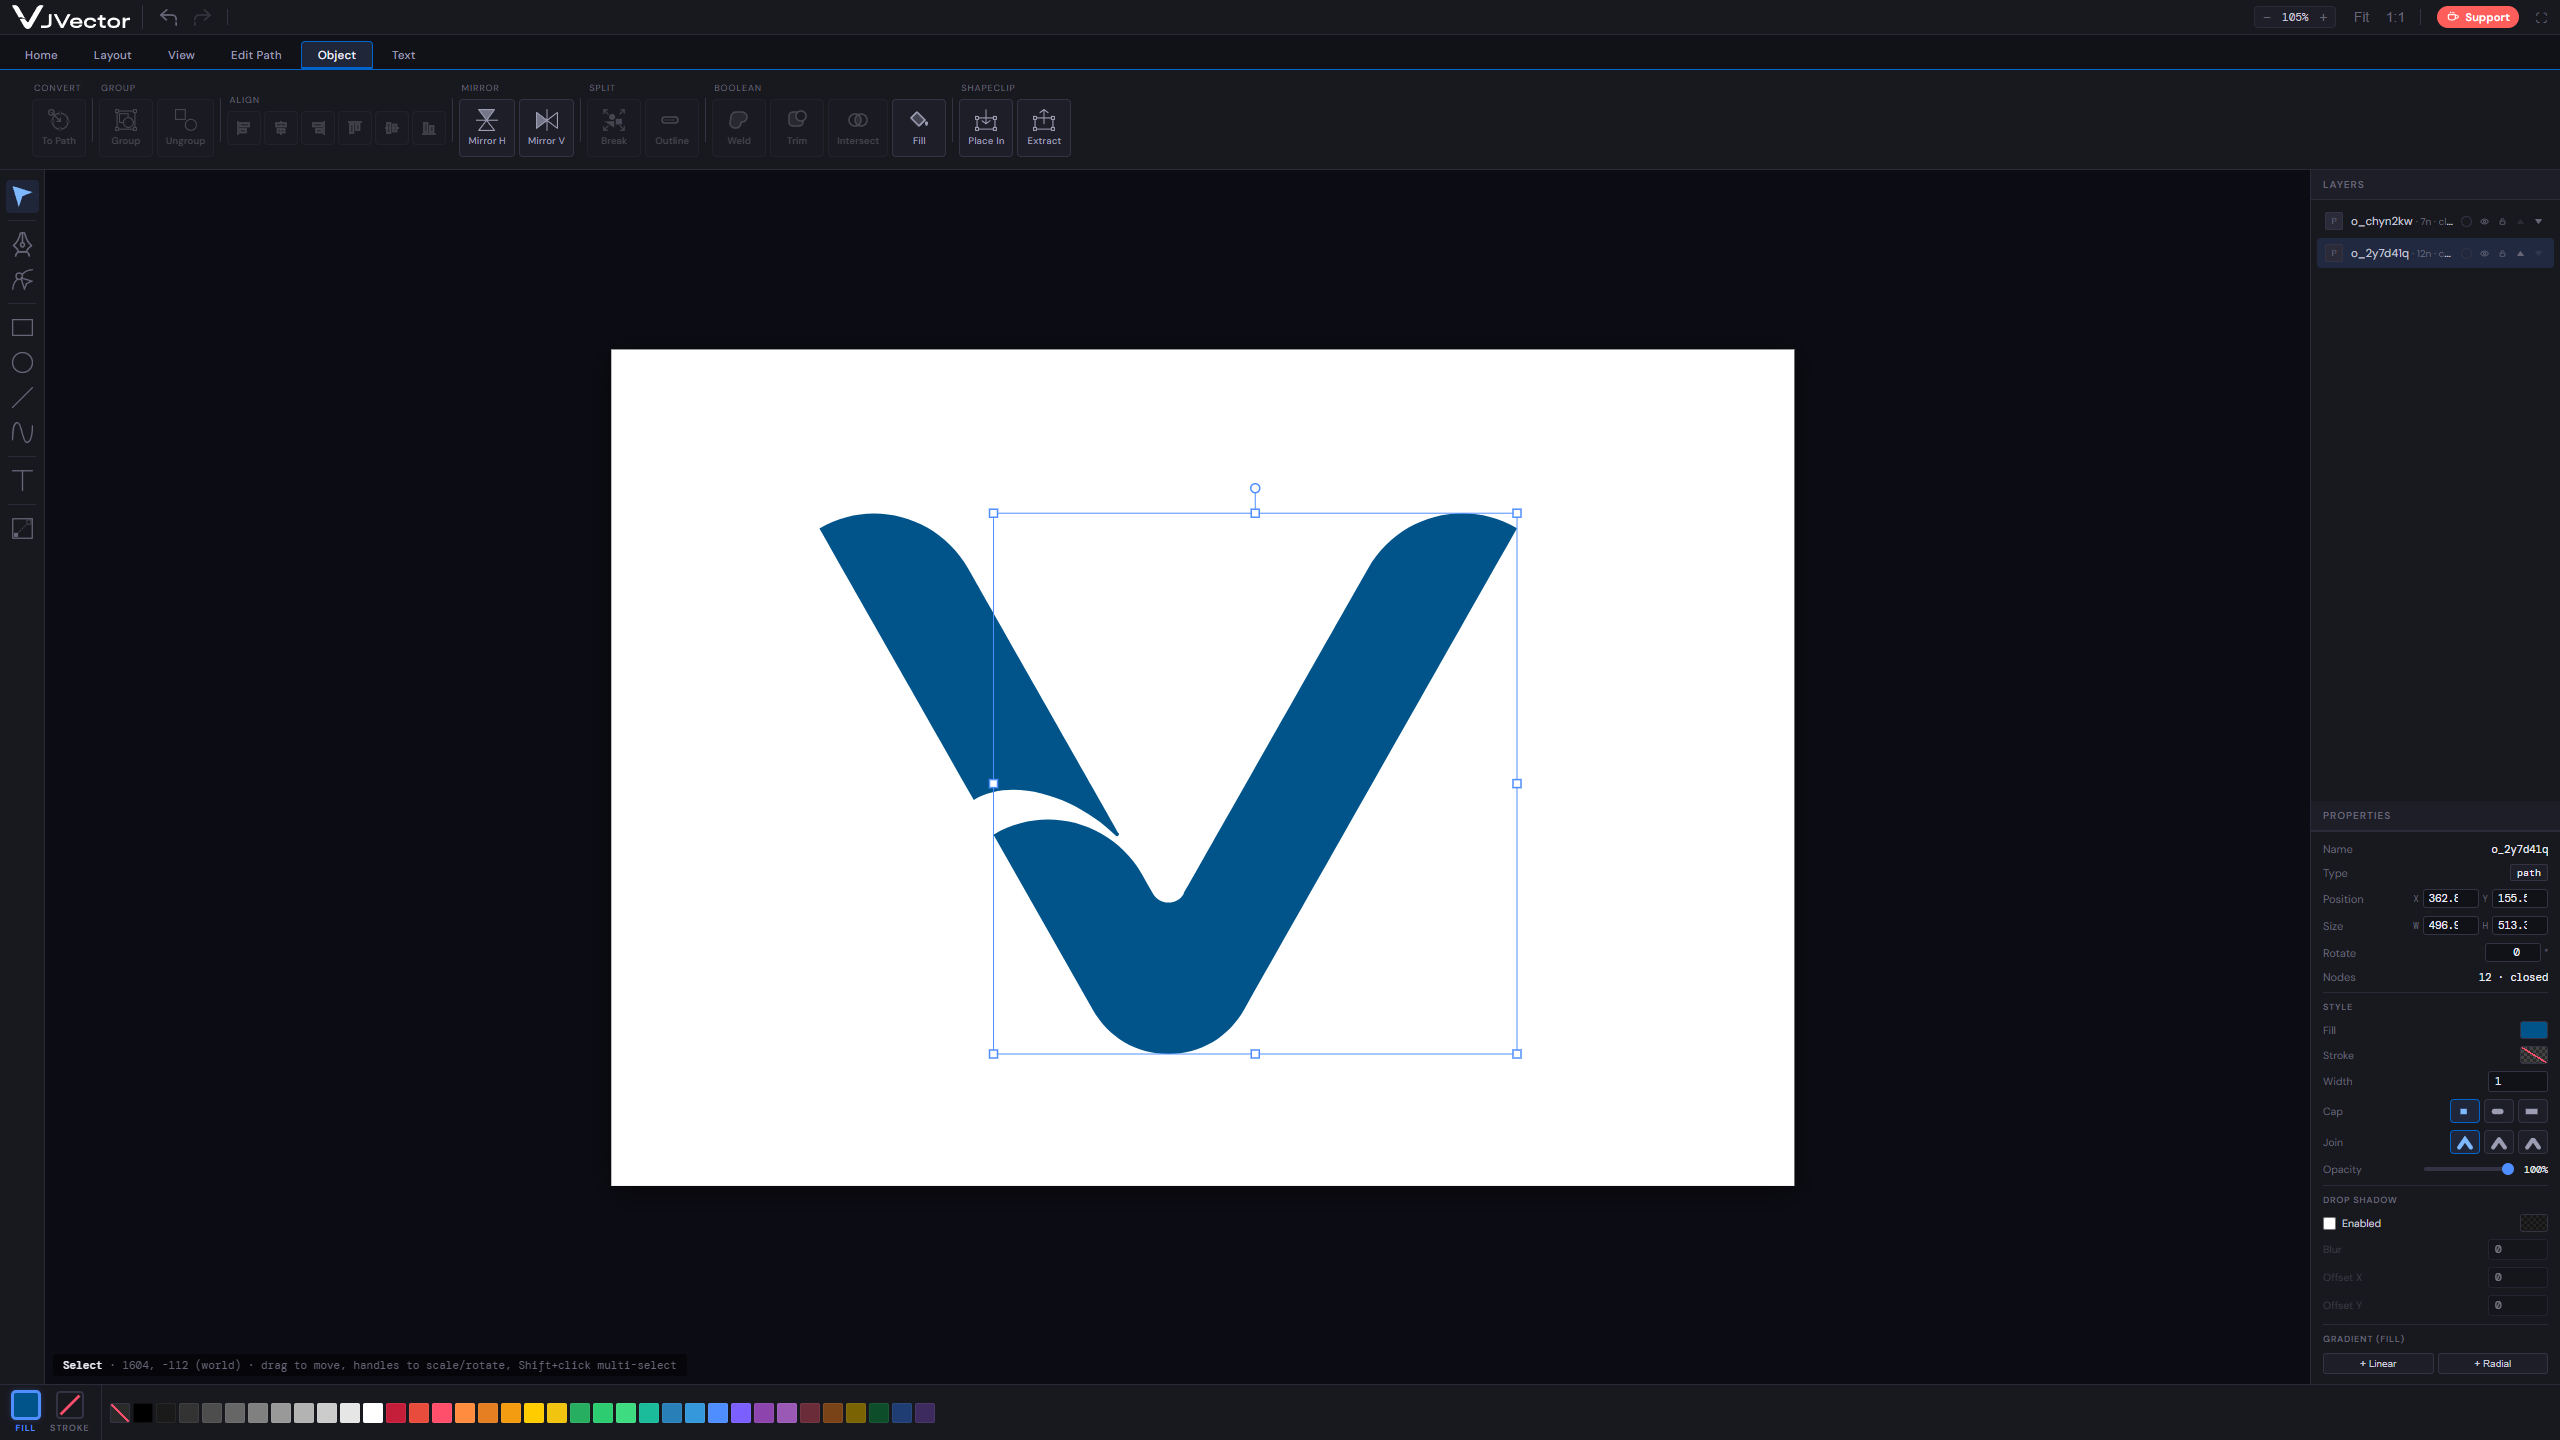Screen dimensions: 2560x1440
Task: Redo the last undone action
Action: coord(202,17)
